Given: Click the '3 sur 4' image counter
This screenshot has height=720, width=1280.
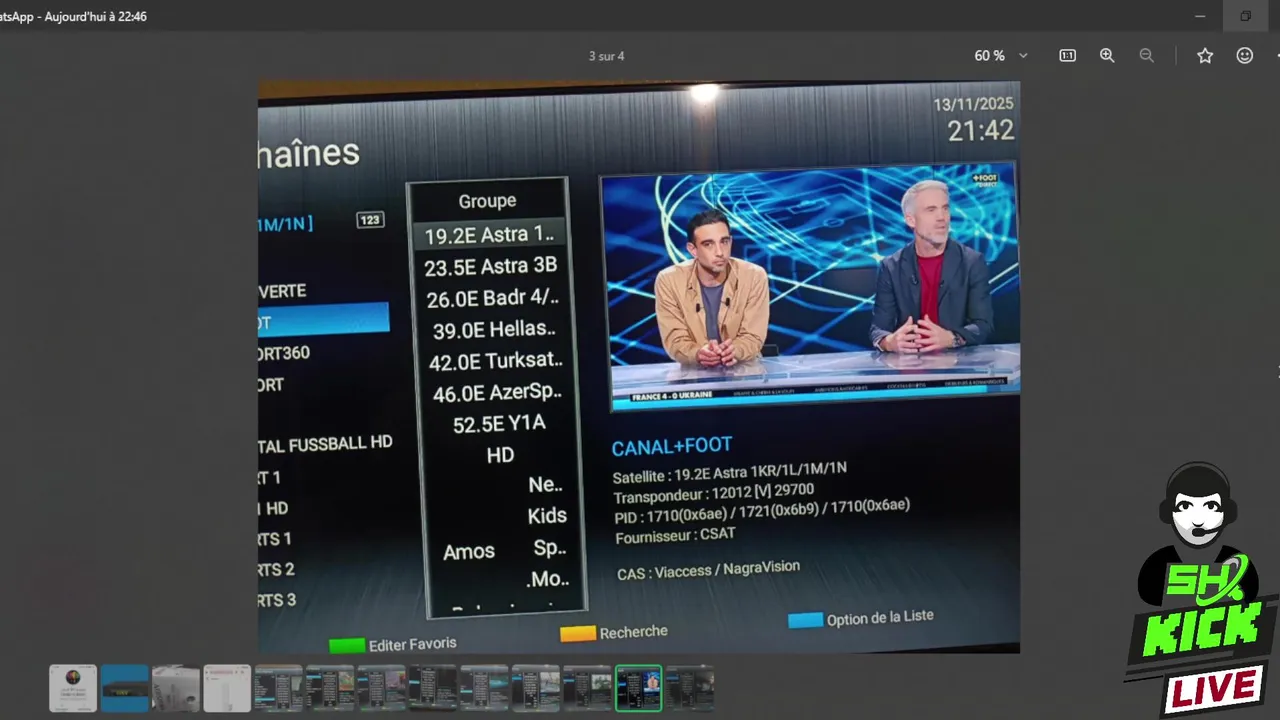Looking at the screenshot, I should coord(607,56).
